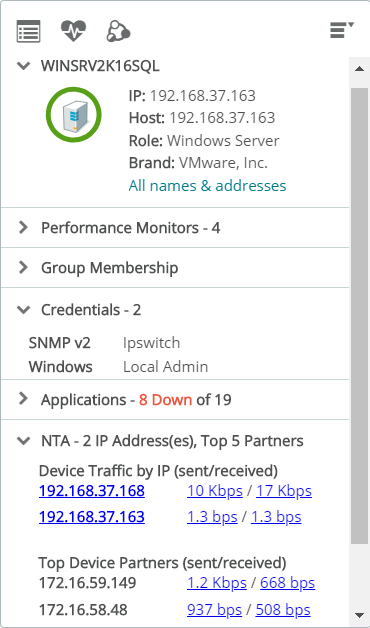
Task: Open the 192.168.37.168 traffic link
Action: (92, 491)
